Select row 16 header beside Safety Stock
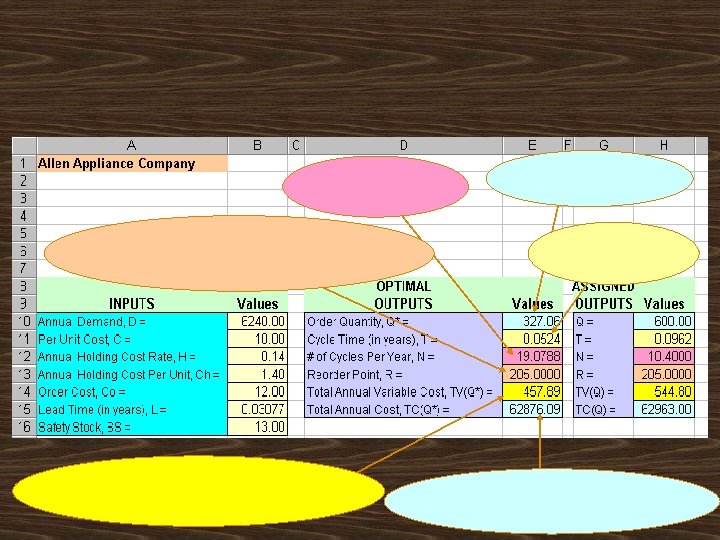The width and height of the screenshot is (720, 540). click(24, 427)
